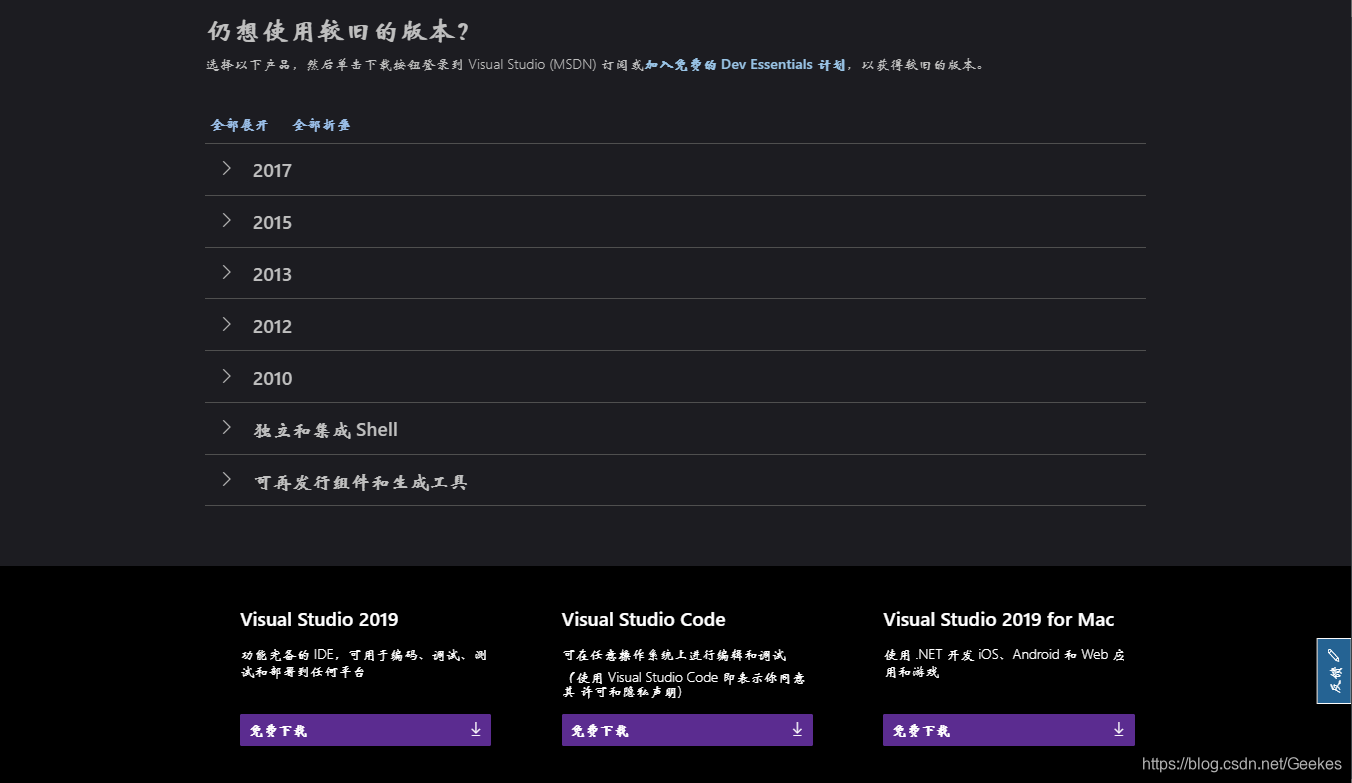Click the Visual Studio 2019 for Mac heading
This screenshot has width=1352, height=783.
click(999, 620)
